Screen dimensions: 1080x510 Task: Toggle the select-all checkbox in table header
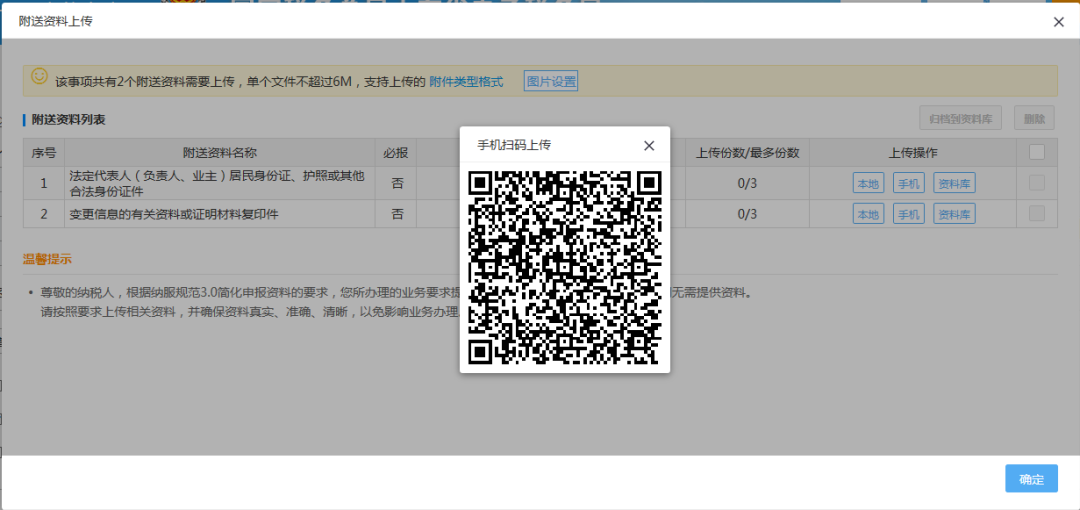(1037, 152)
